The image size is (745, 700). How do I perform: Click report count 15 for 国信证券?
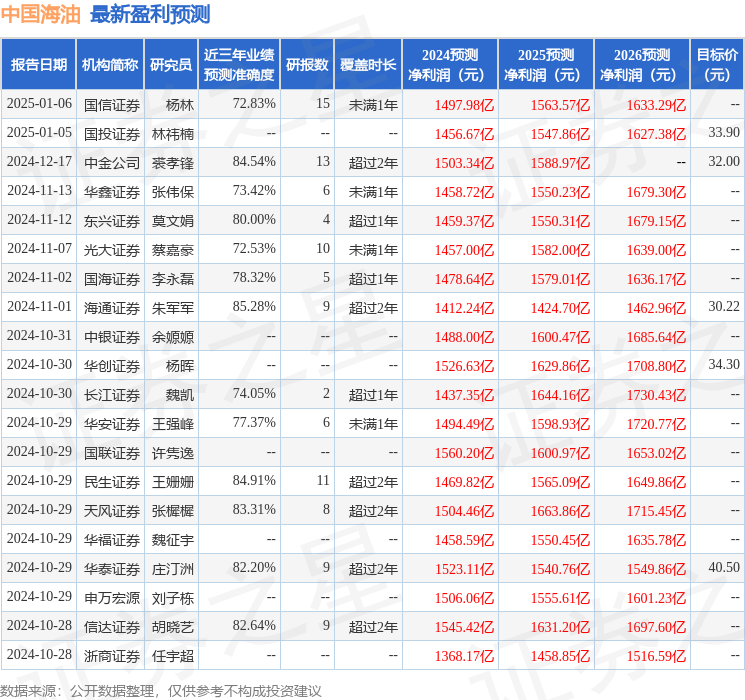pos(323,103)
